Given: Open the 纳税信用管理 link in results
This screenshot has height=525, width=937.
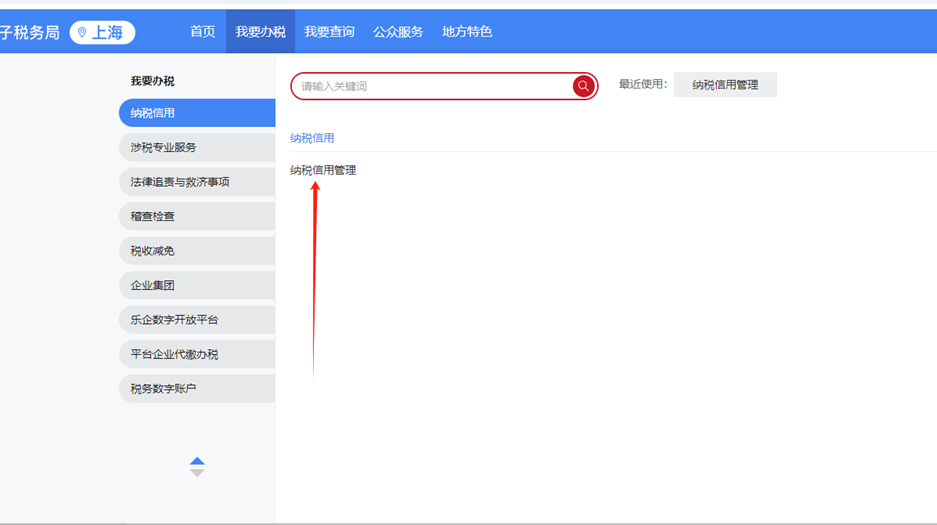Looking at the screenshot, I should click(323, 170).
